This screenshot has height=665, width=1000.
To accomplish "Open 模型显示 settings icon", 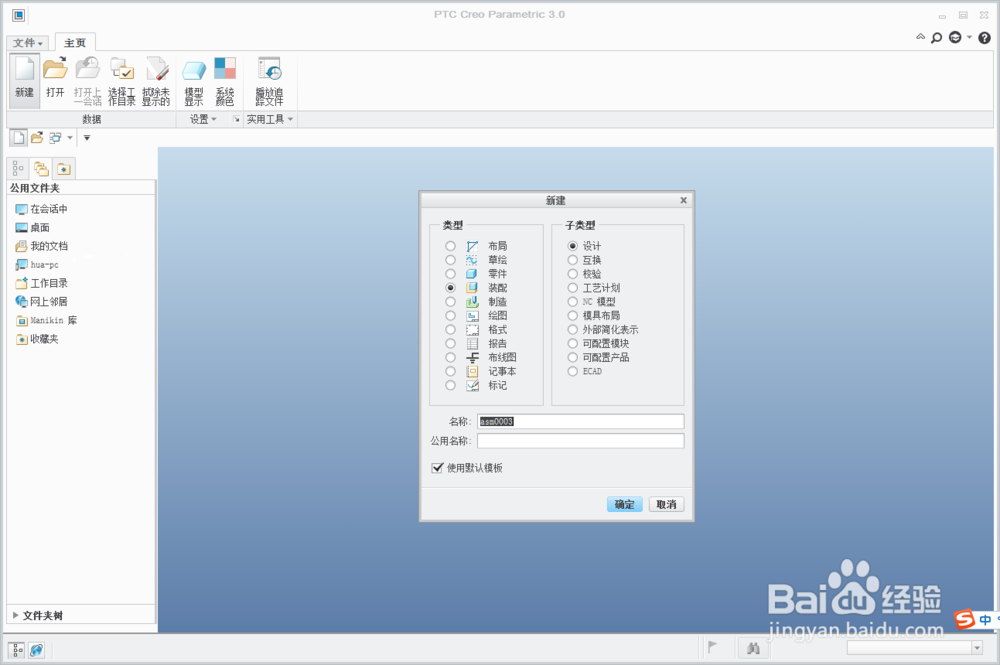I will coord(194,80).
